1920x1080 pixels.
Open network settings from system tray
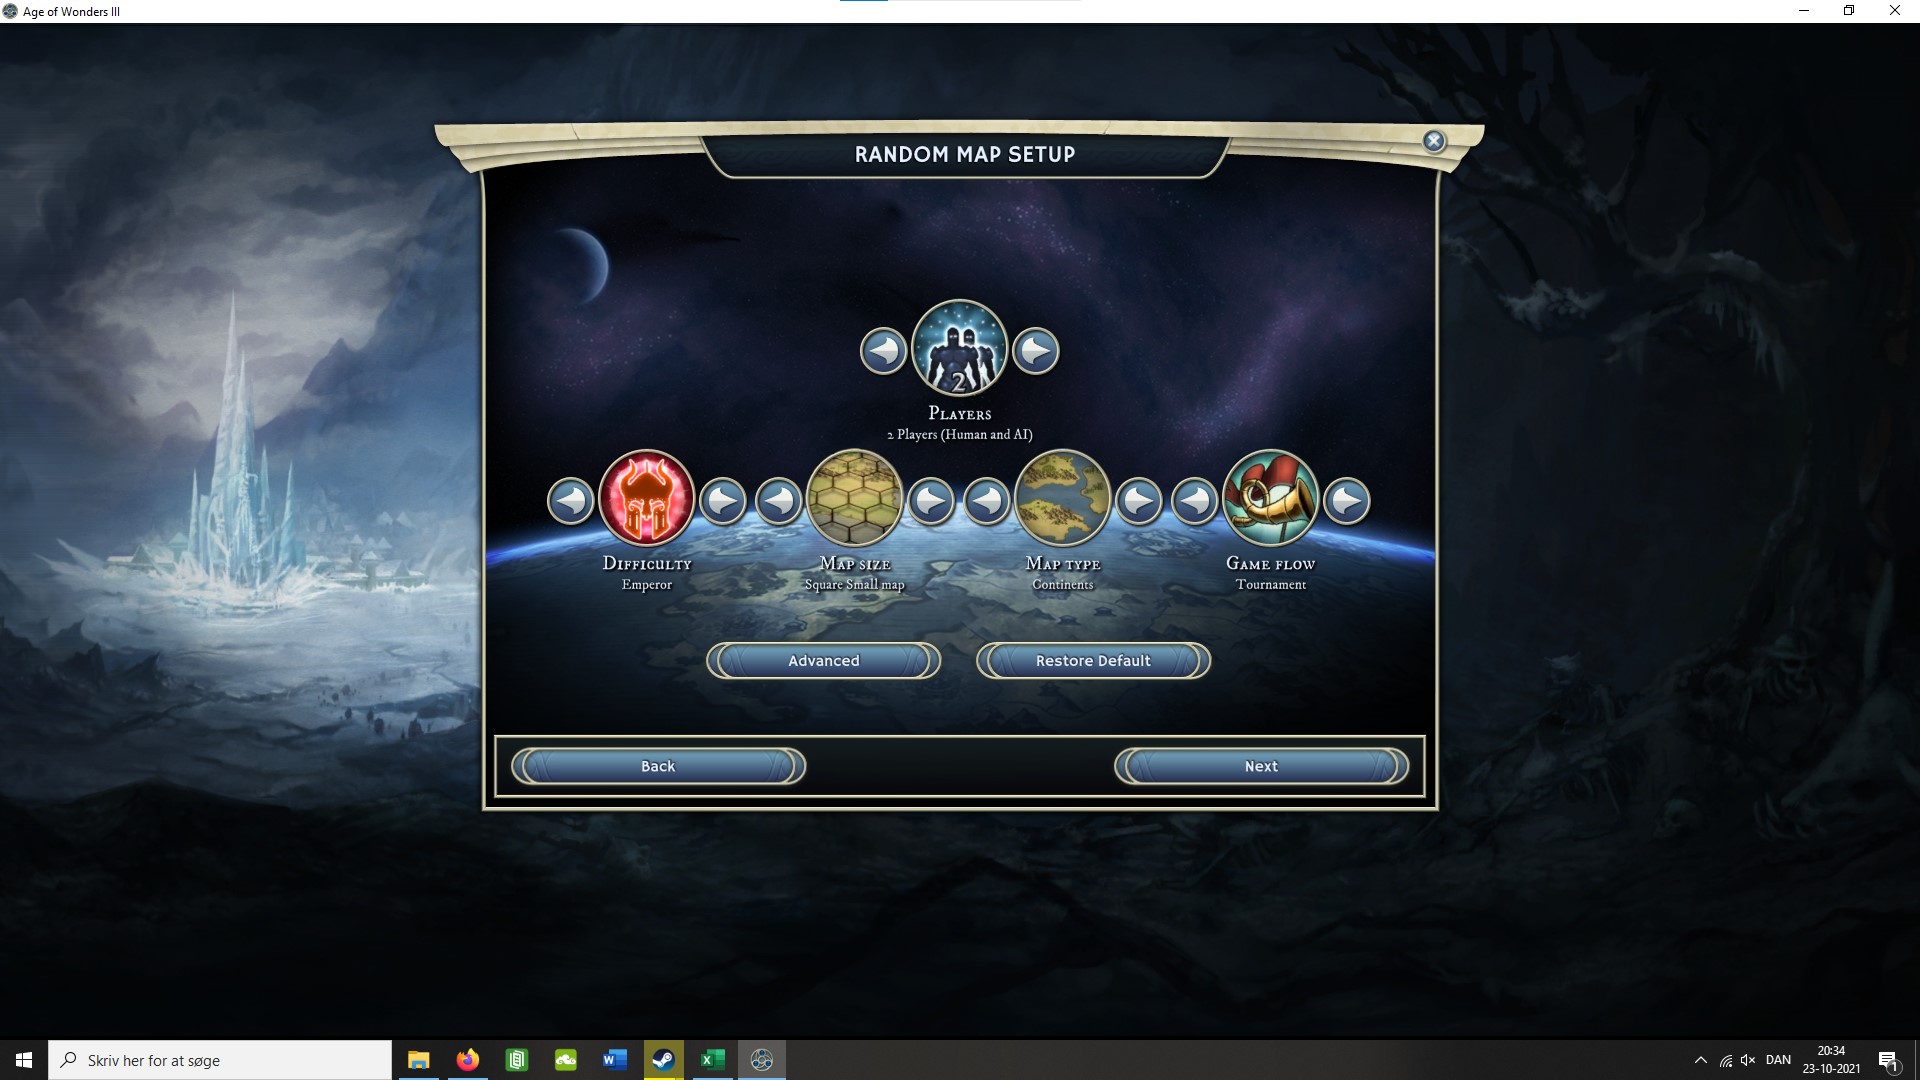point(1726,1060)
